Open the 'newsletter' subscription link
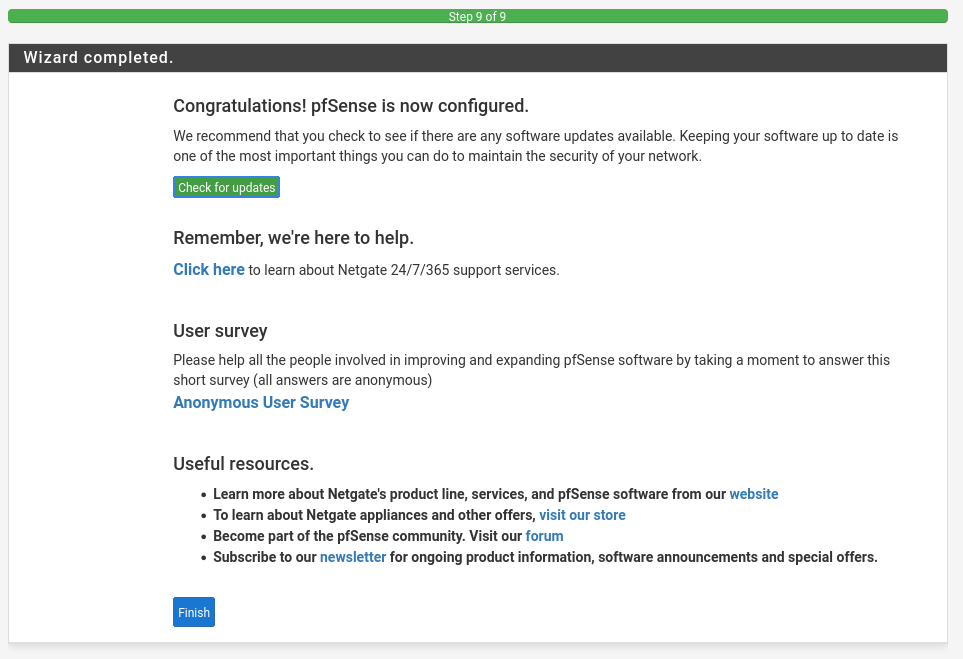This screenshot has width=963, height=659. pyautogui.click(x=352, y=557)
